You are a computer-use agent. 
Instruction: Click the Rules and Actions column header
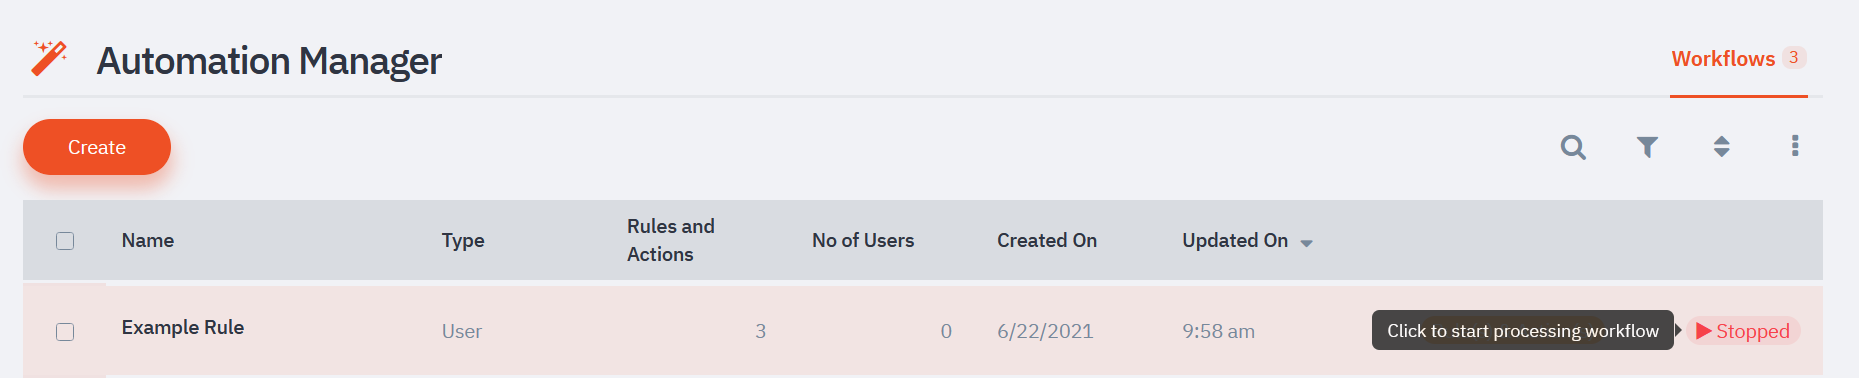[x=671, y=240]
